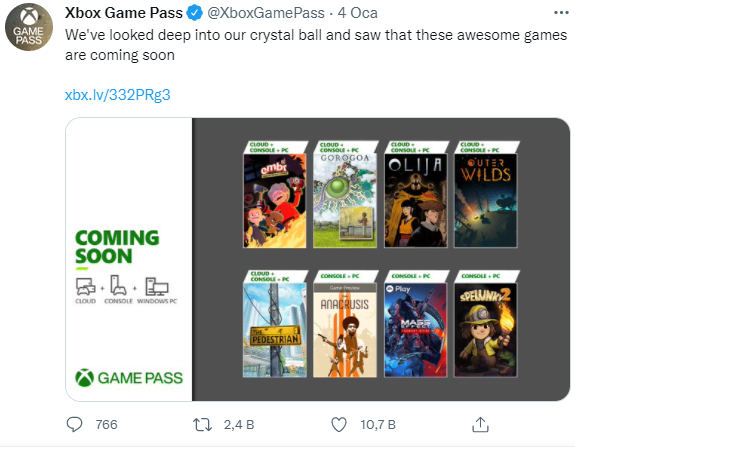Like the tweet with heart icon

[338, 425]
